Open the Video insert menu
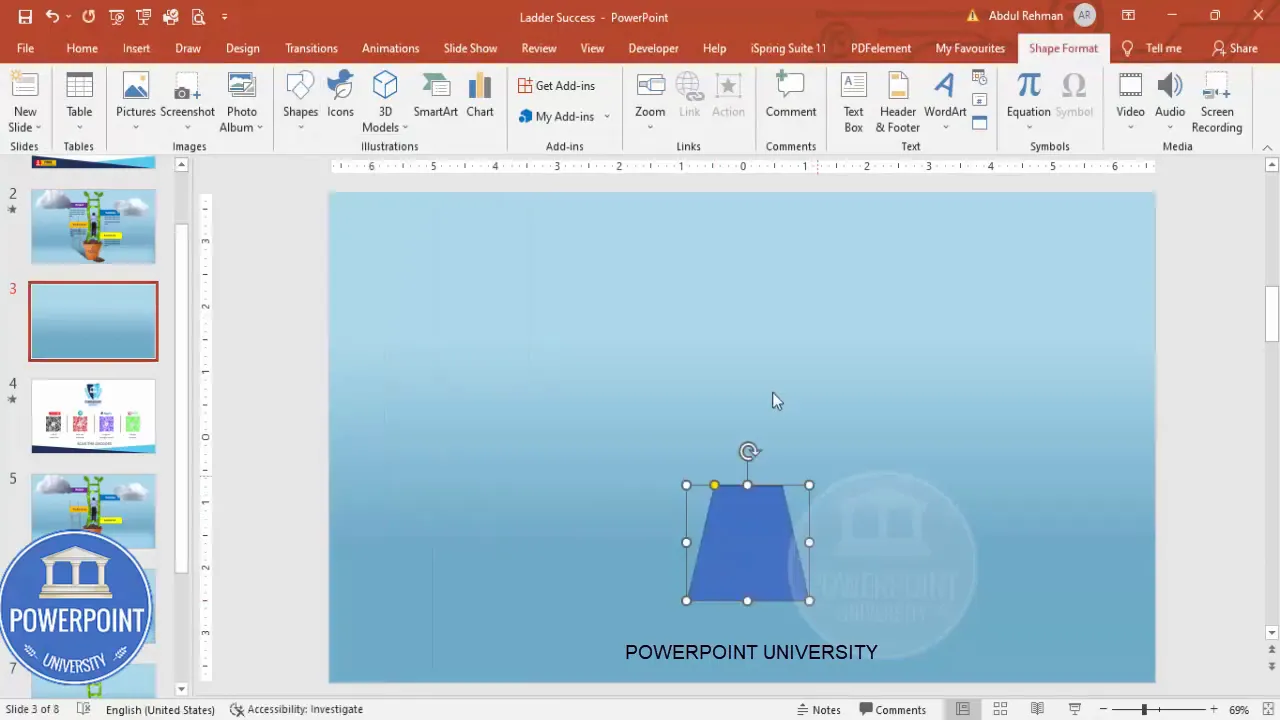The image size is (1280, 720). tap(1130, 102)
